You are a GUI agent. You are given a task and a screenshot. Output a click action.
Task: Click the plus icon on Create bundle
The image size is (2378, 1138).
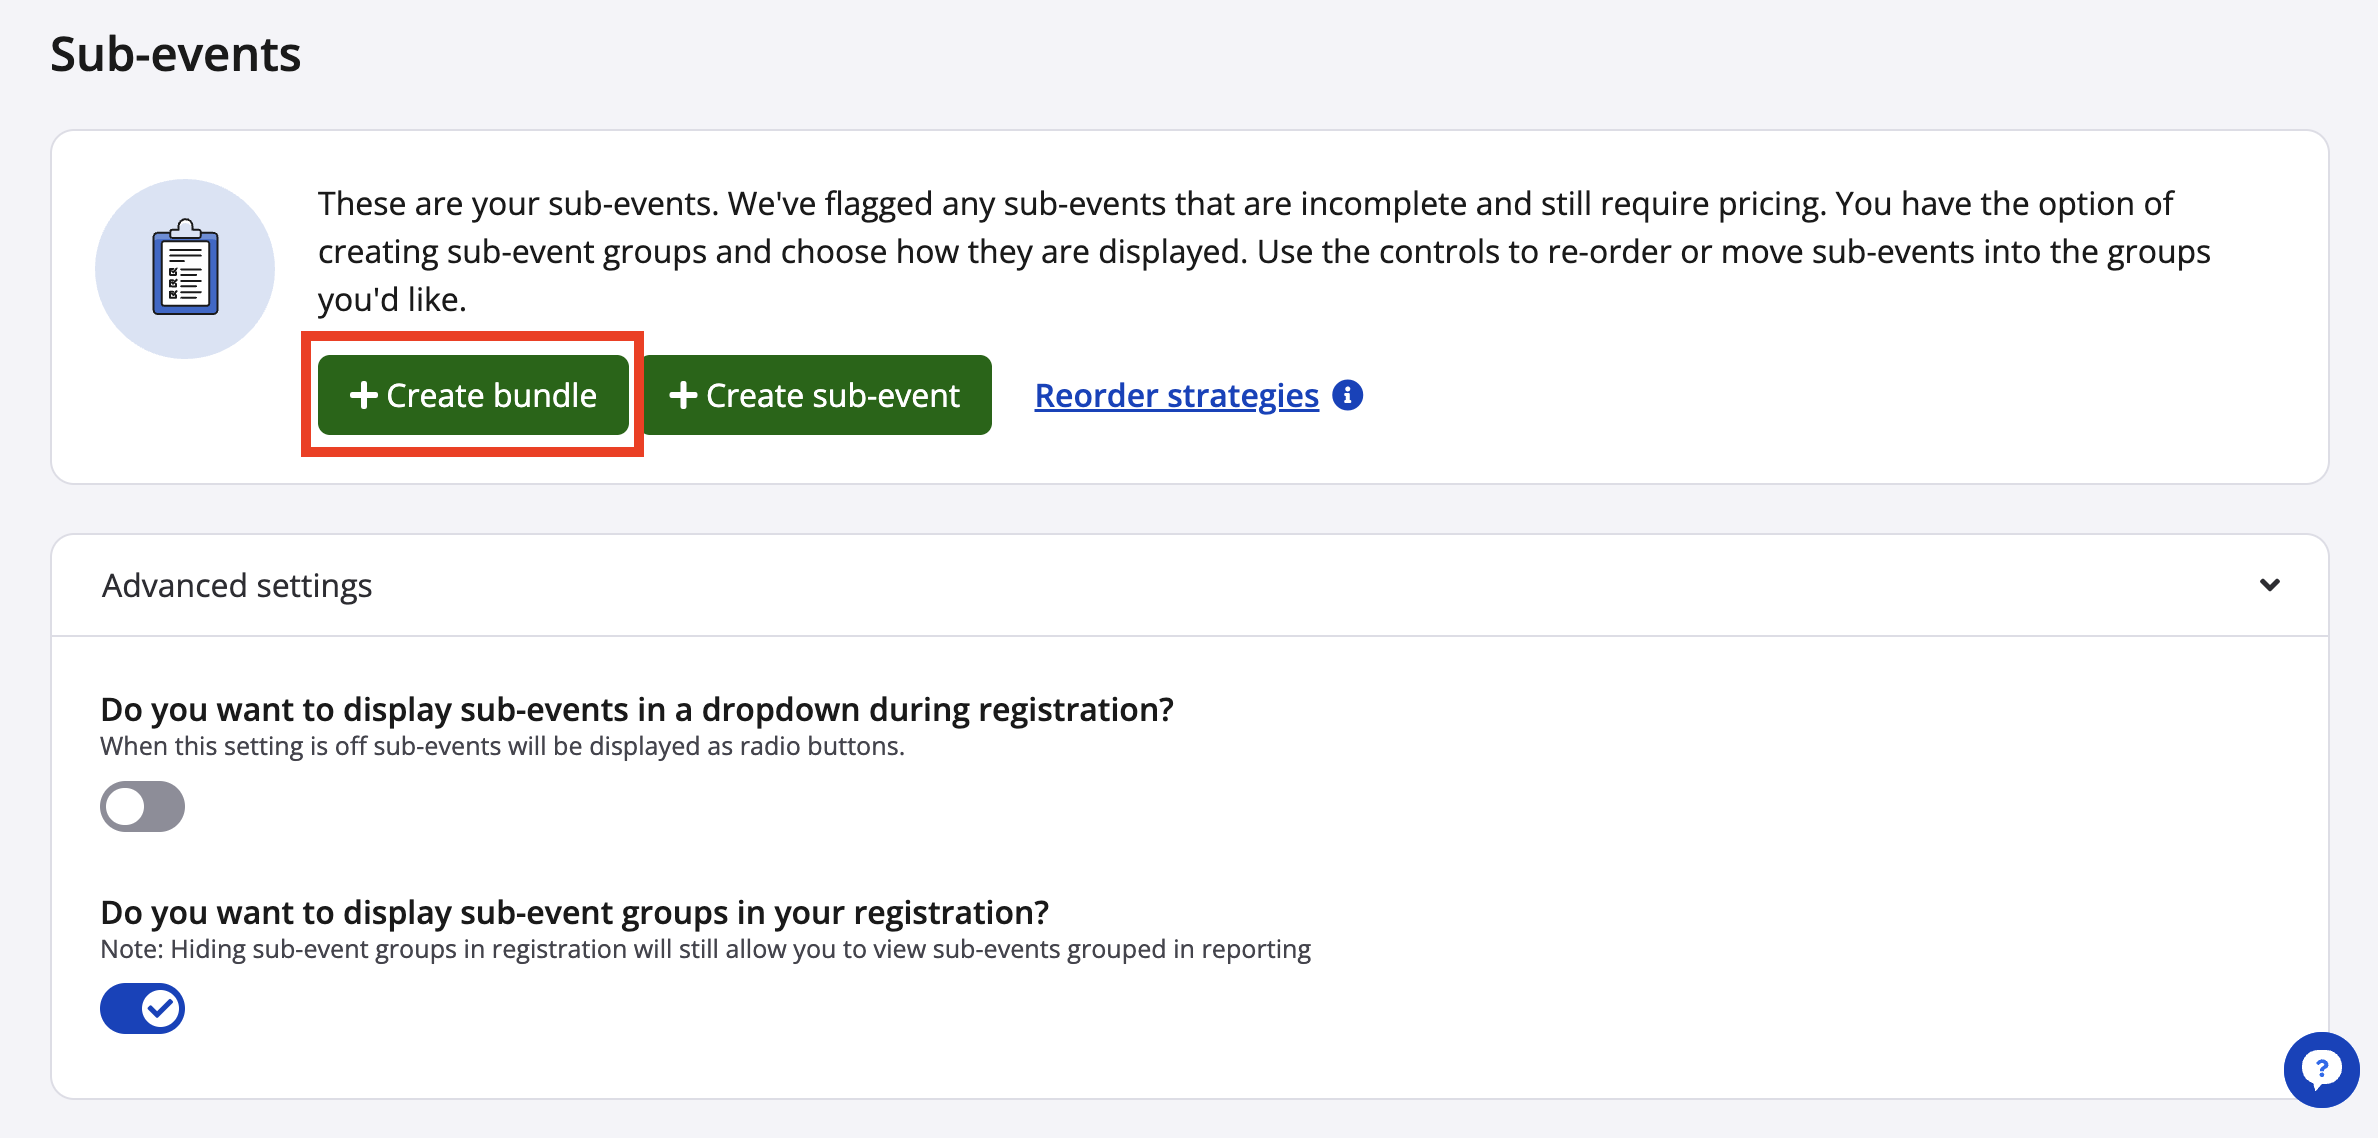pyautogui.click(x=363, y=395)
